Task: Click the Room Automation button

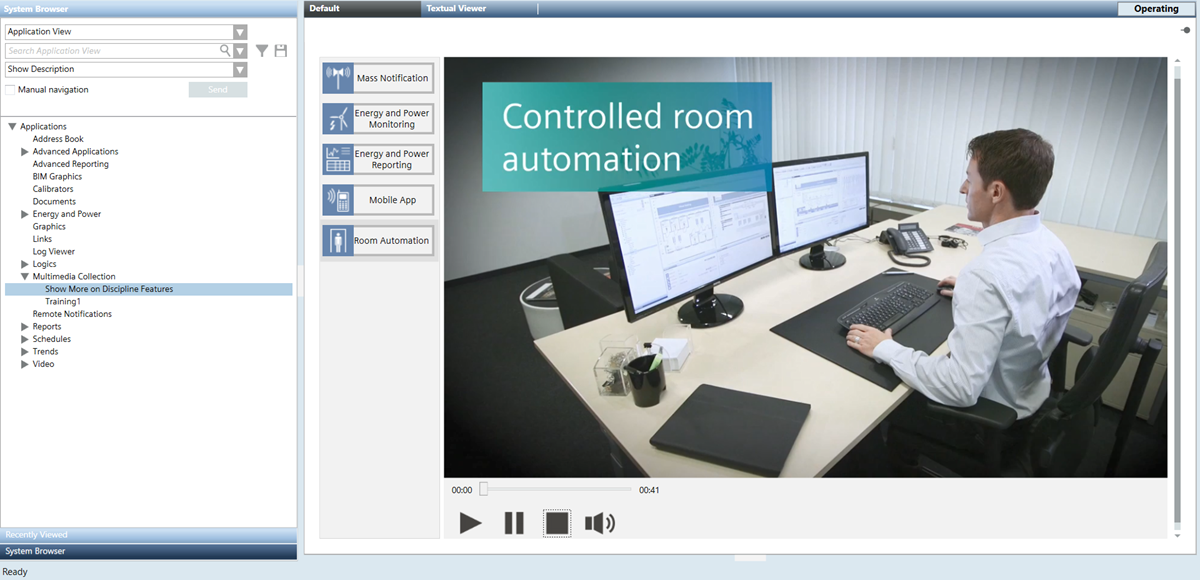Action: [378, 241]
